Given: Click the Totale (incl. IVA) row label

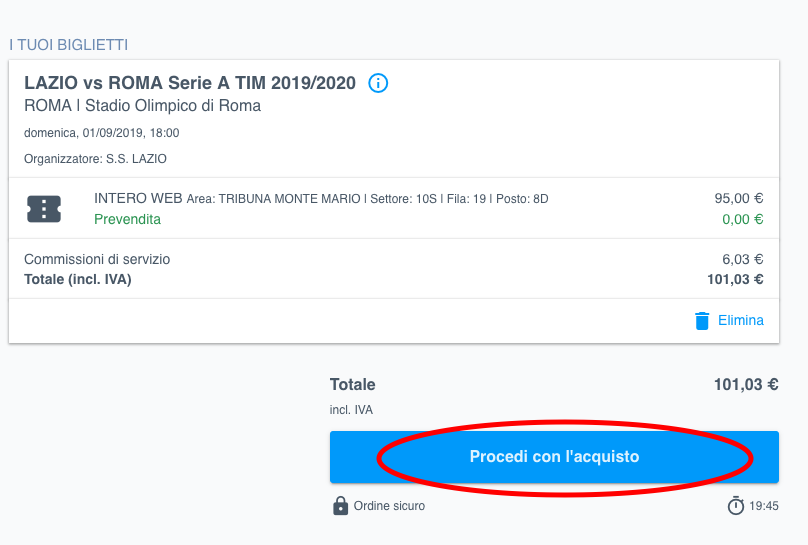Looking at the screenshot, I should tap(78, 279).
